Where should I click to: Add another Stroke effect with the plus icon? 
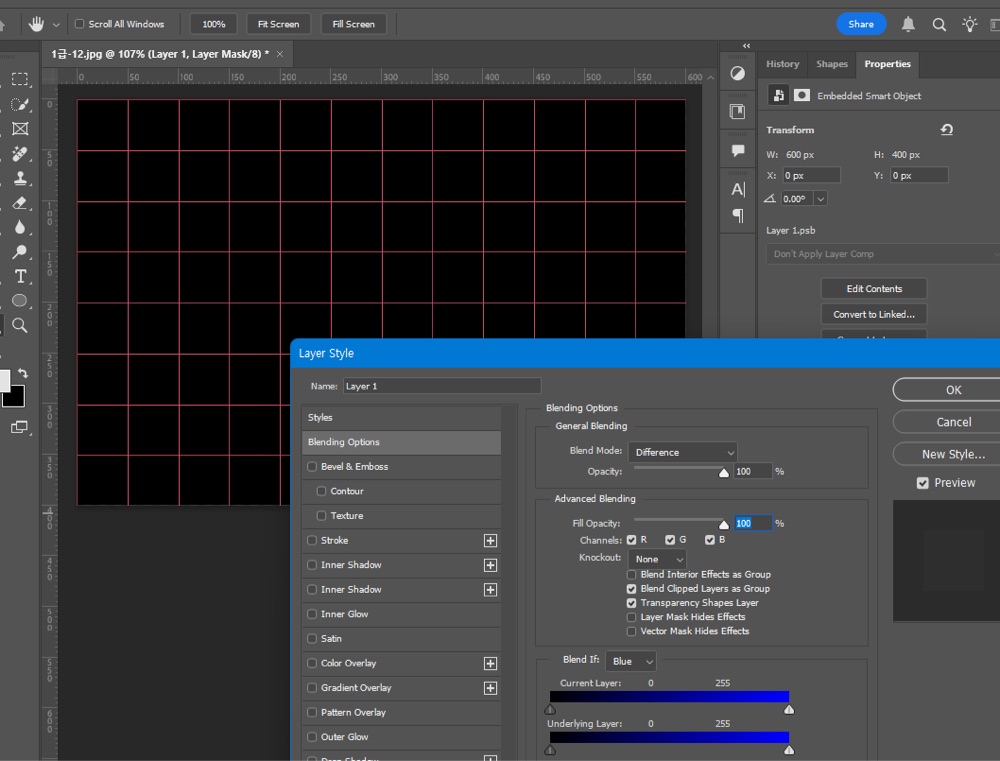tap(490, 540)
